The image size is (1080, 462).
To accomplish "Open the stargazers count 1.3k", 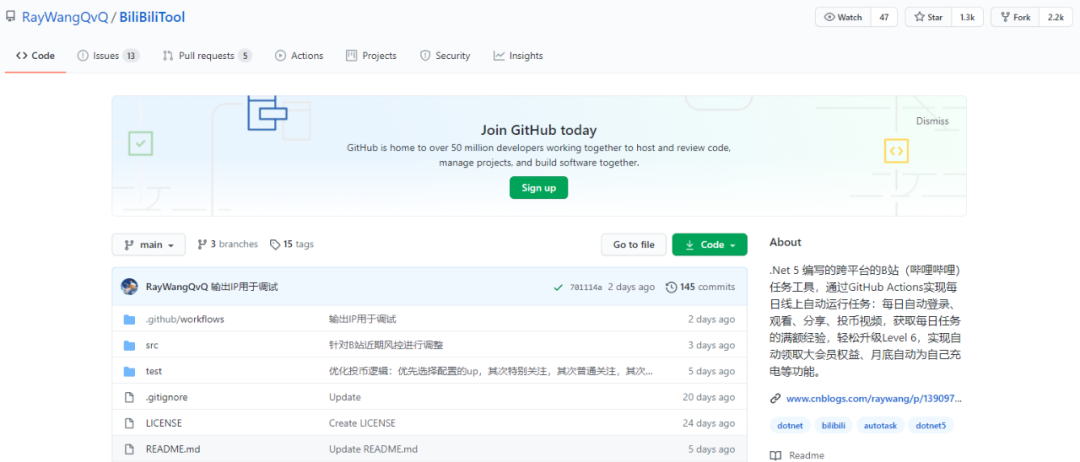I will click(x=967, y=17).
